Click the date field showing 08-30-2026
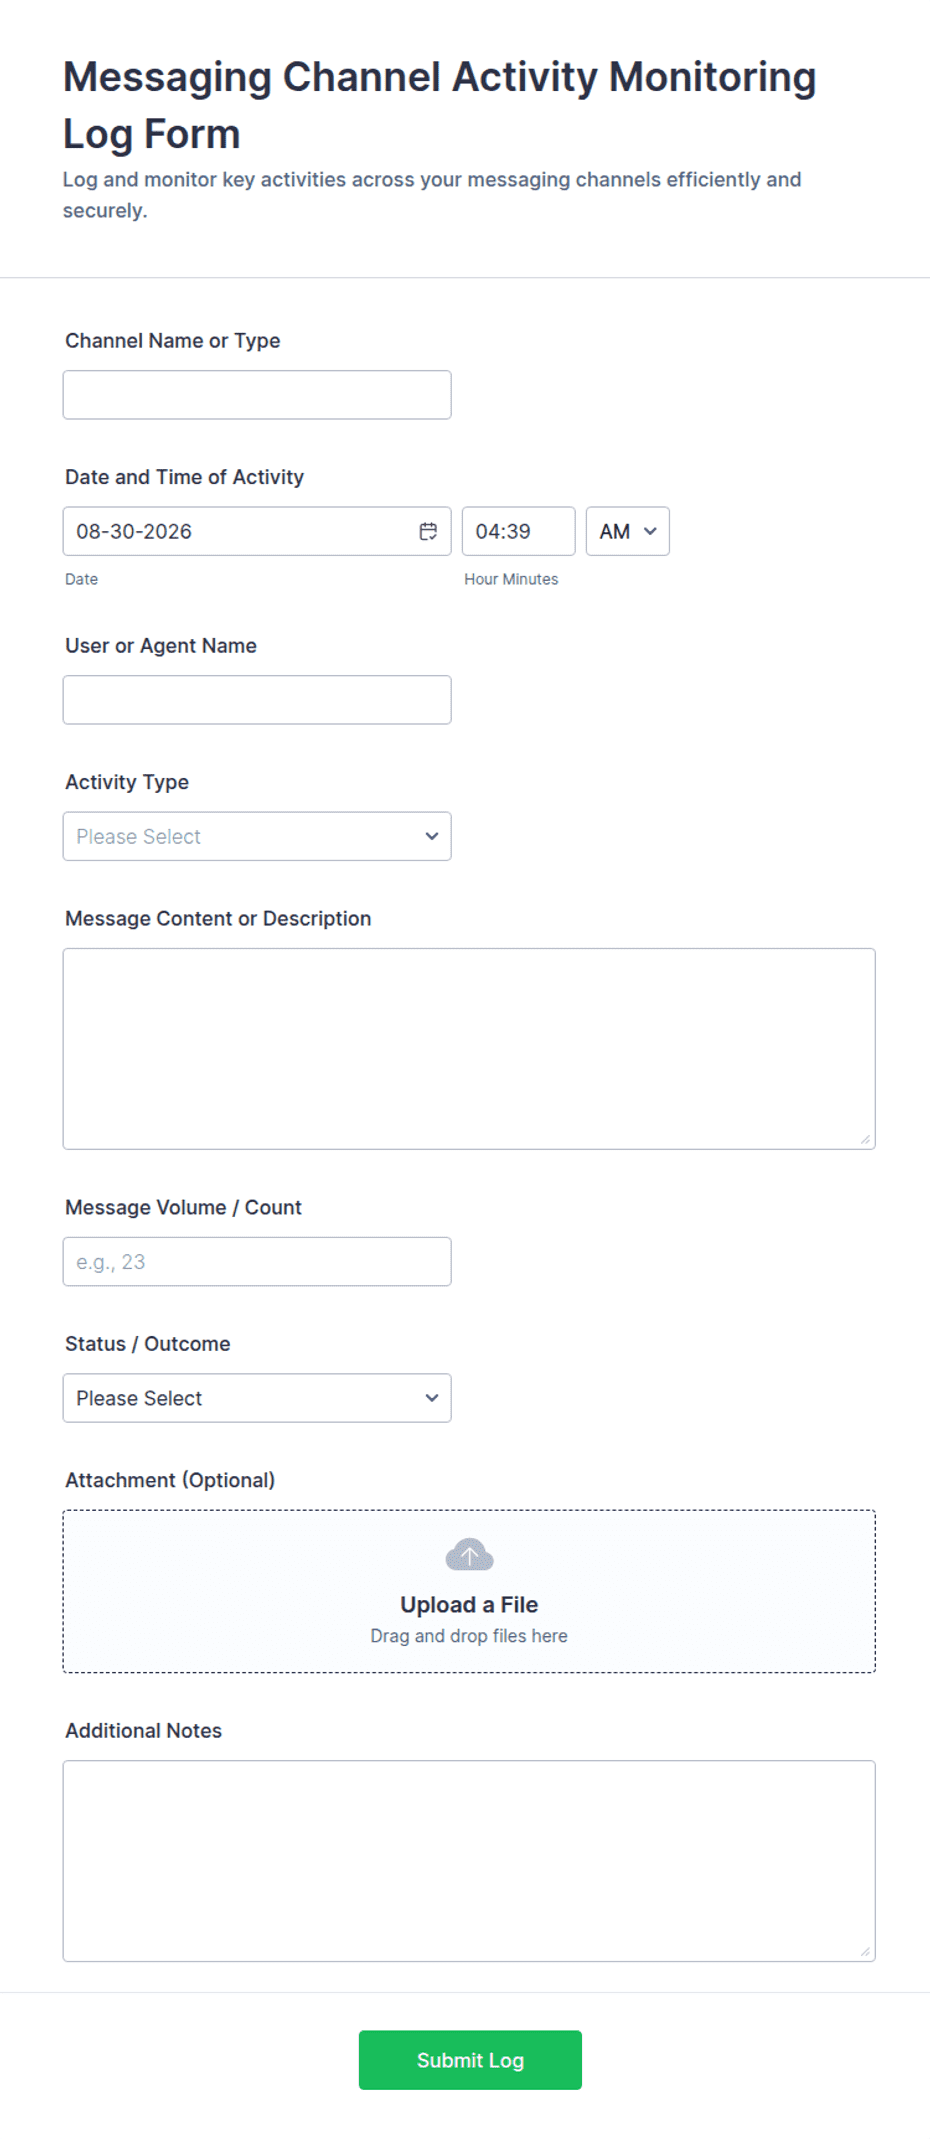Screen dimensions: 930x2139 click(257, 531)
